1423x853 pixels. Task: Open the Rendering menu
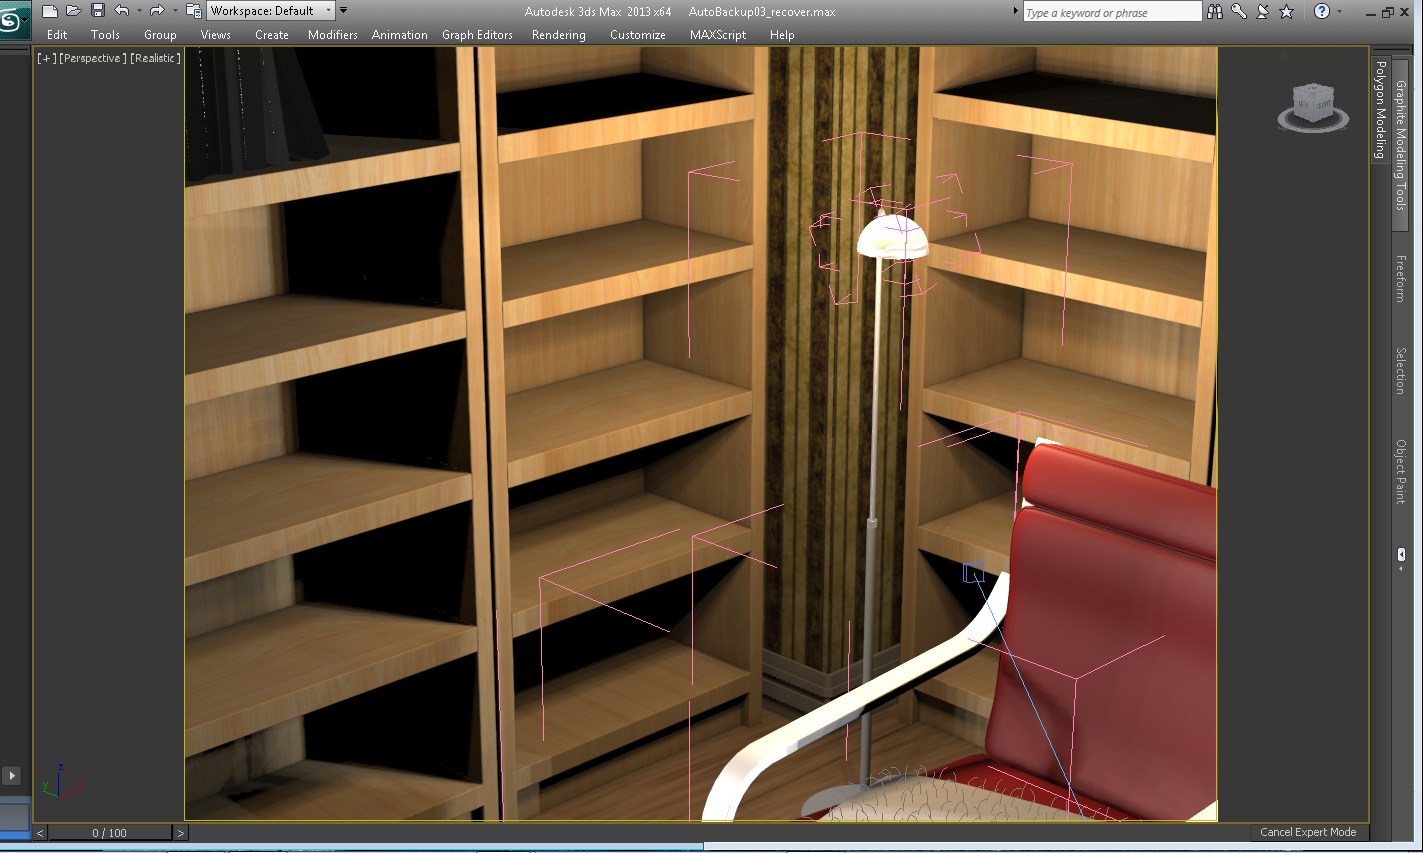tap(558, 35)
